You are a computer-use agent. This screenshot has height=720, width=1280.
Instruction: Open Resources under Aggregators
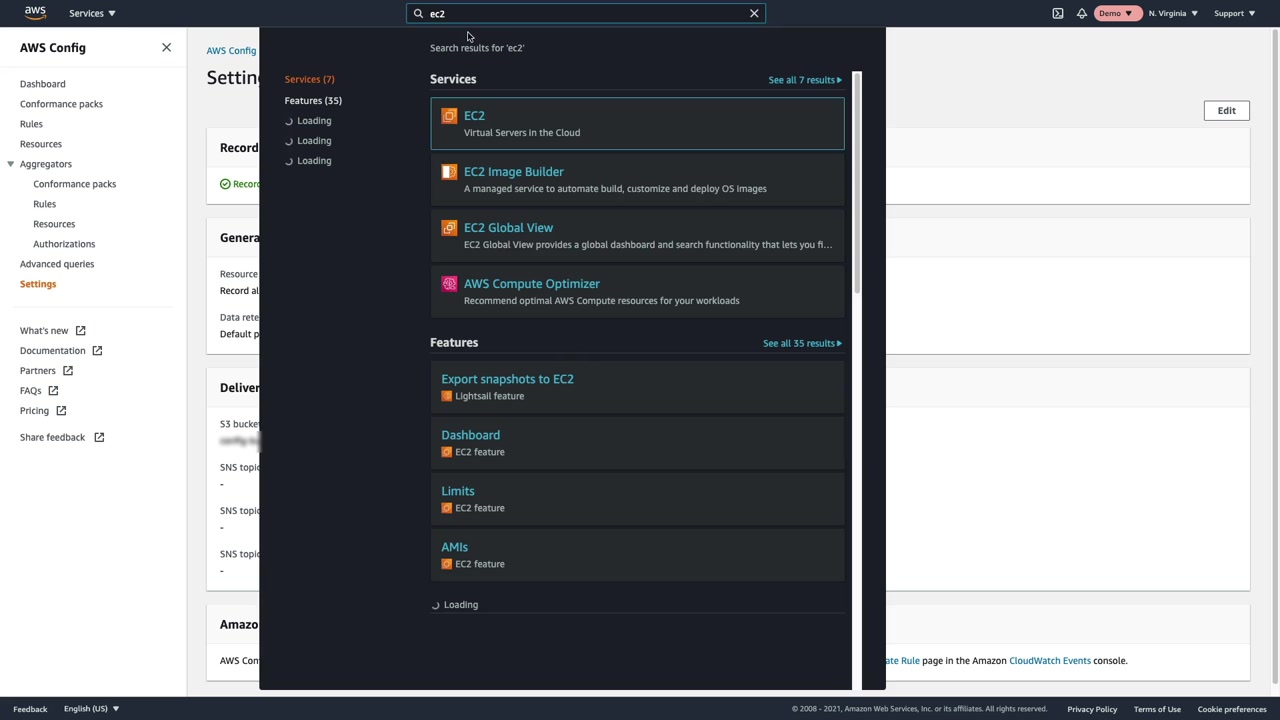click(x=54, y=224)
